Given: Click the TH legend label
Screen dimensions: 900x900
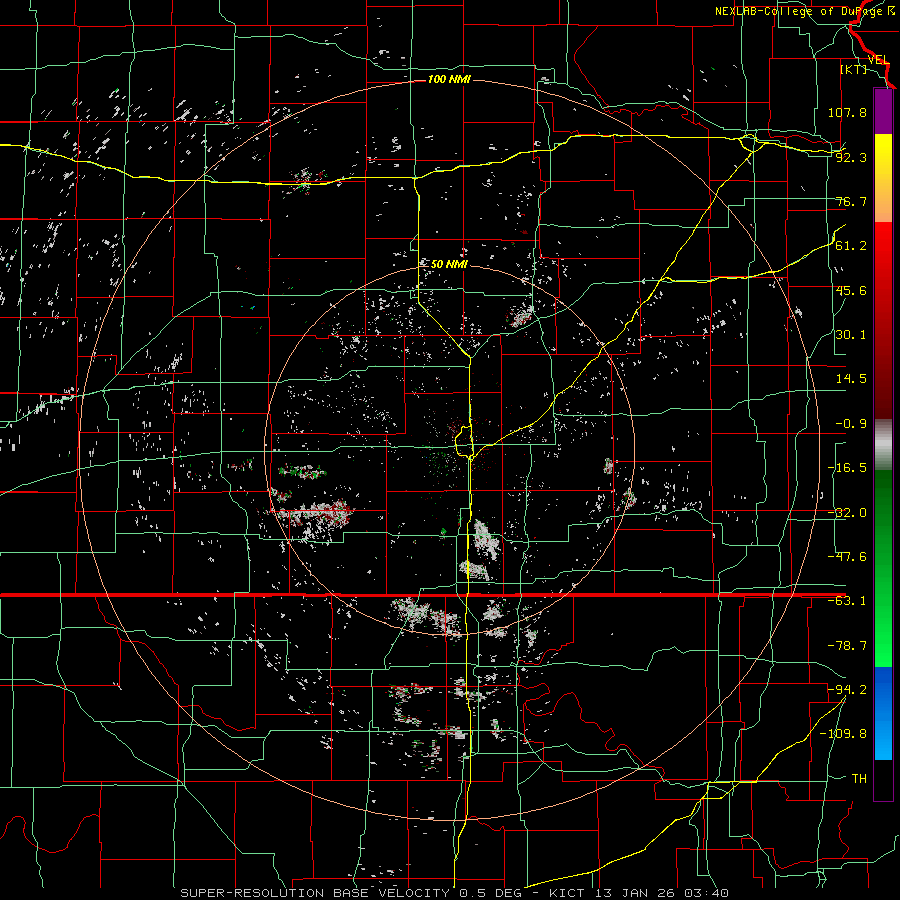Looking at the screenshot, I should (x=859, y=779).
